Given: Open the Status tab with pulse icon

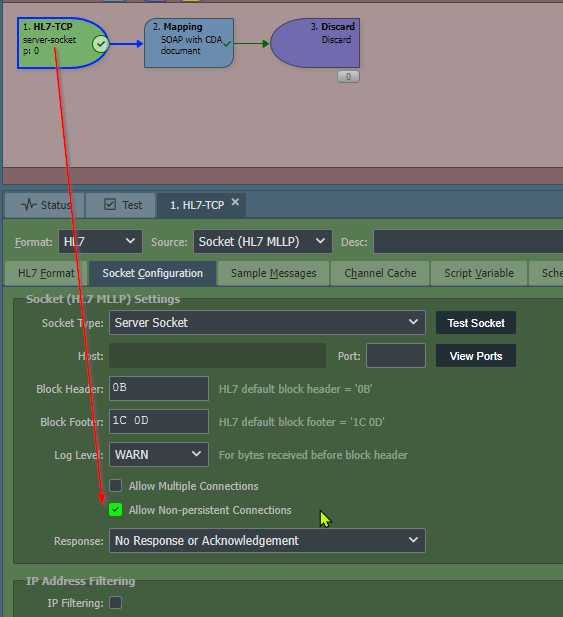Looking at the screenshot, I should tap(44, 205).
